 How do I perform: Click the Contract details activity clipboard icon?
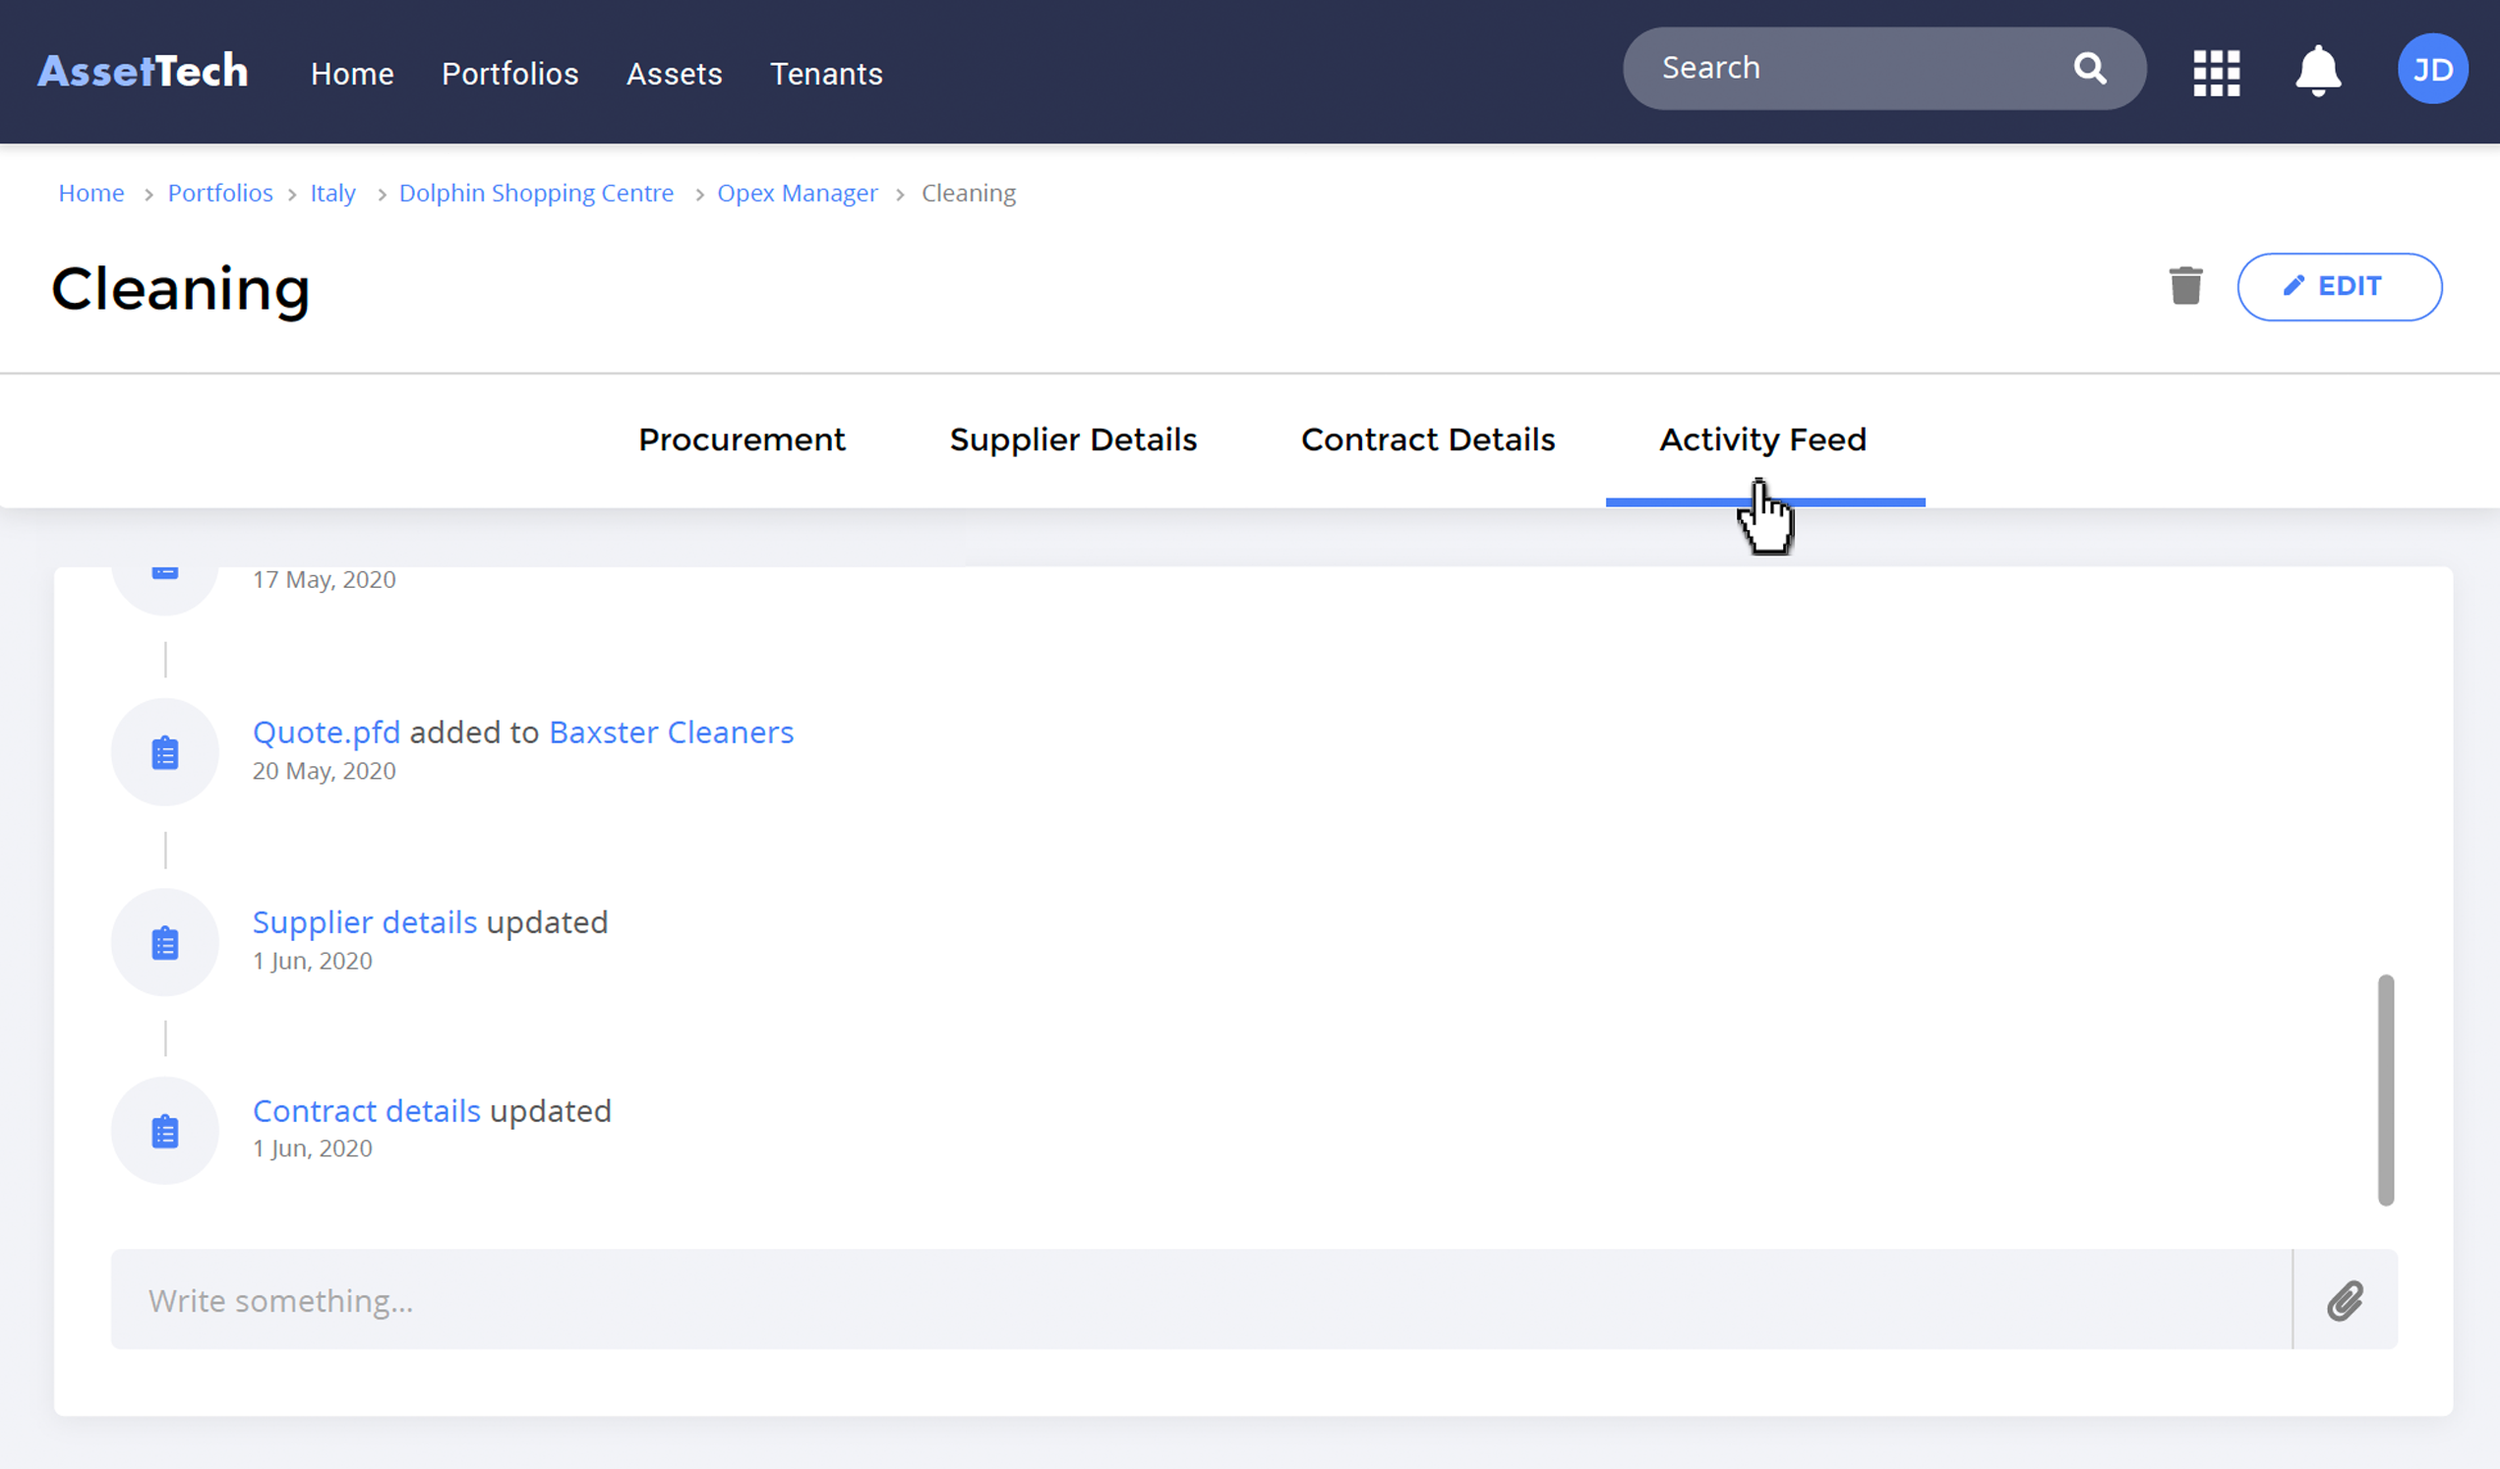pyautogui.click(x=165, y=1131)
